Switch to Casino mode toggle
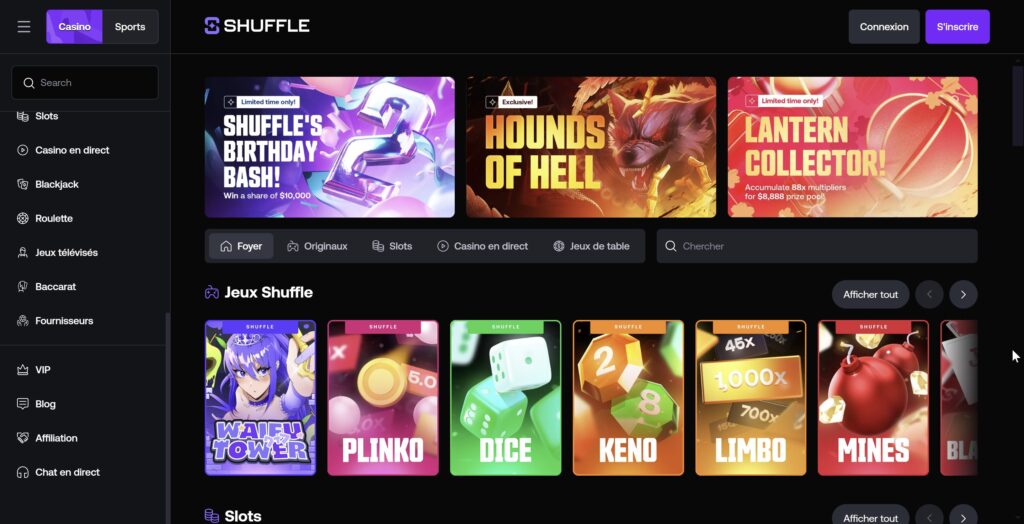 pyautogui.click(x=74, y=27)
